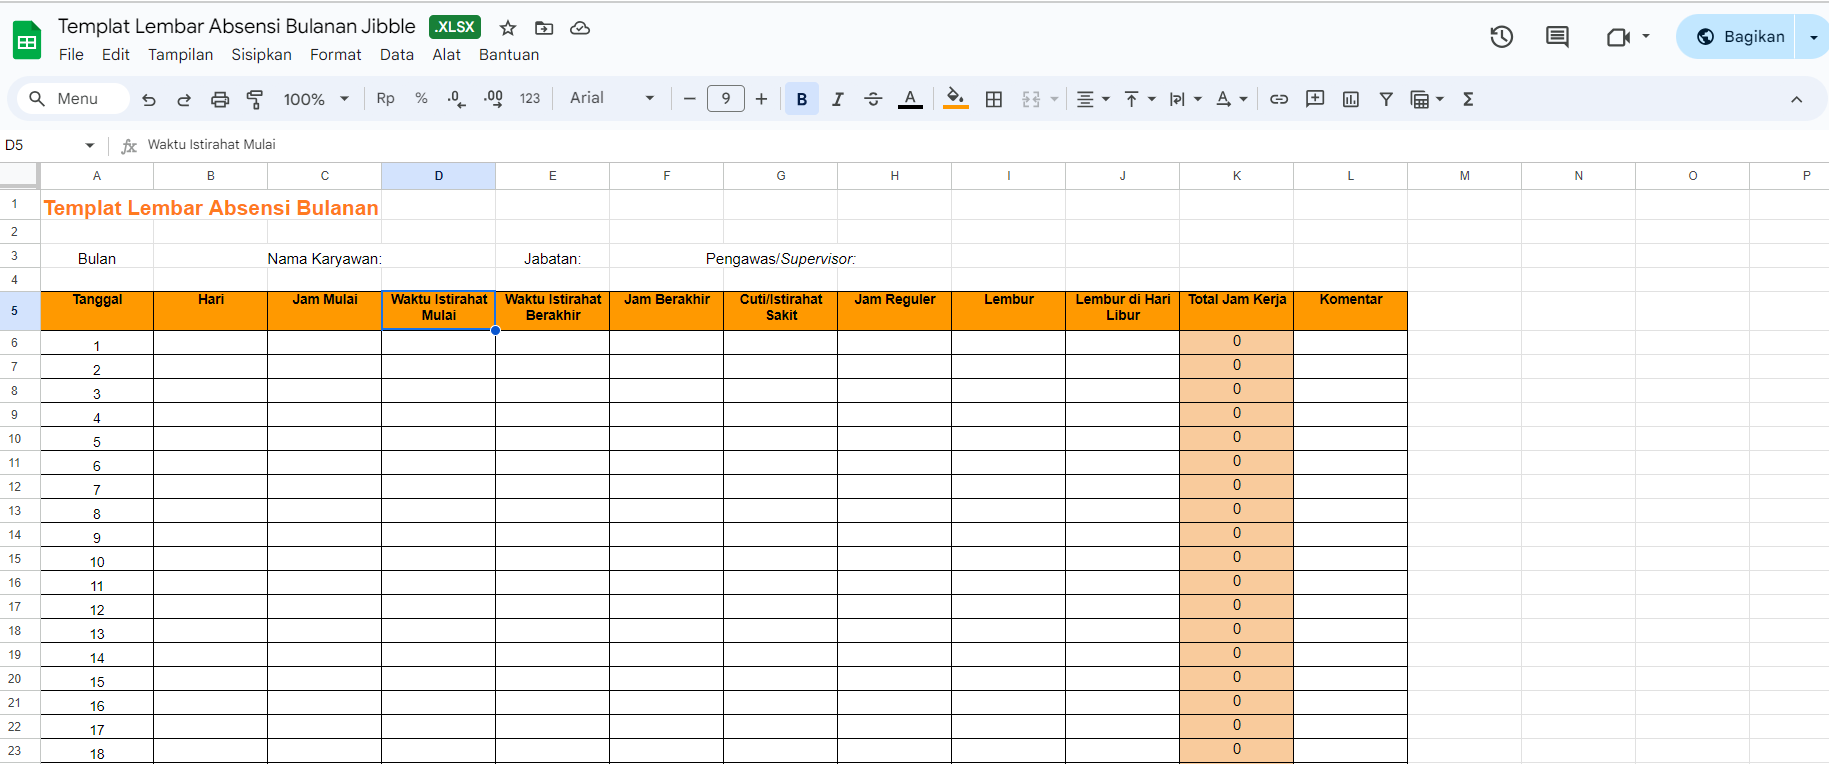This screenshot has height=764, width=1829.
Task: Open comments panel icon
Action: tap(1557, 37)
